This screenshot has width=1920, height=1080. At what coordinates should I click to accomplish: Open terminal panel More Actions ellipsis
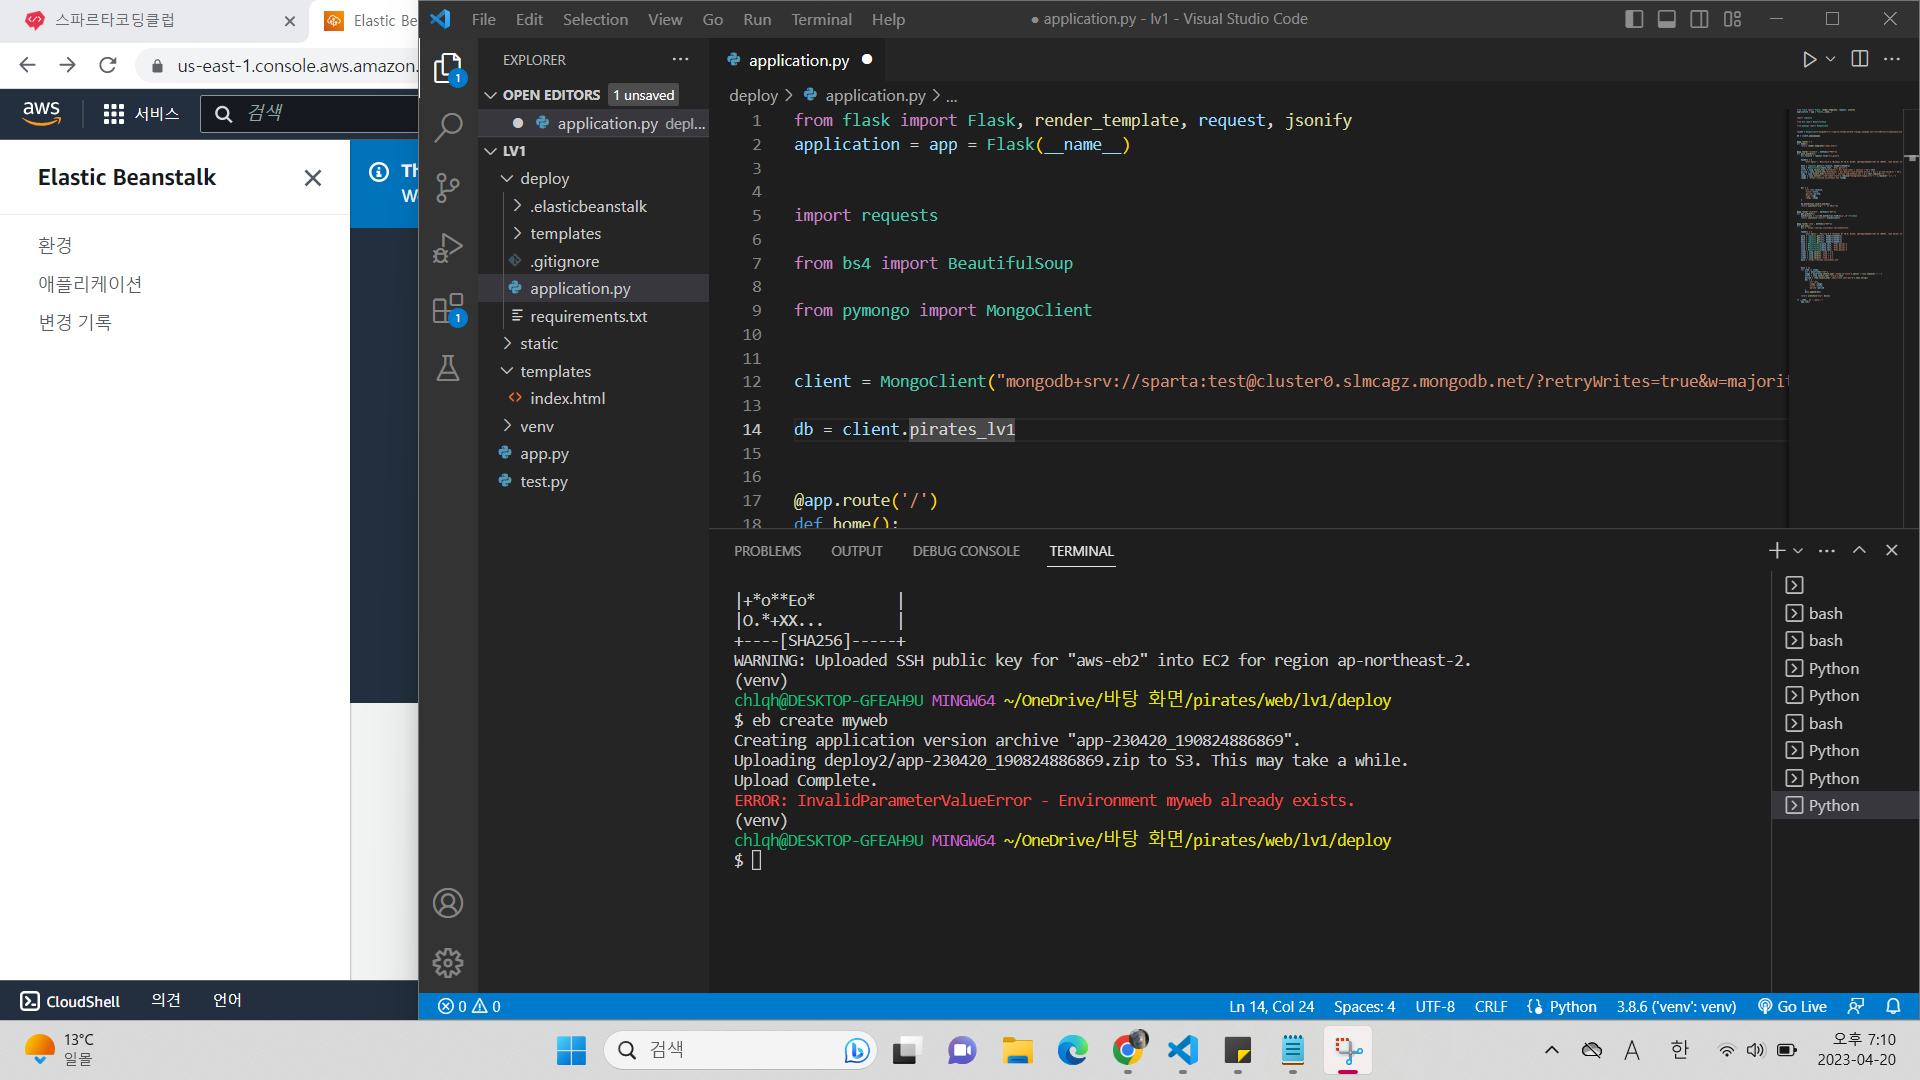coord(1827,550)
